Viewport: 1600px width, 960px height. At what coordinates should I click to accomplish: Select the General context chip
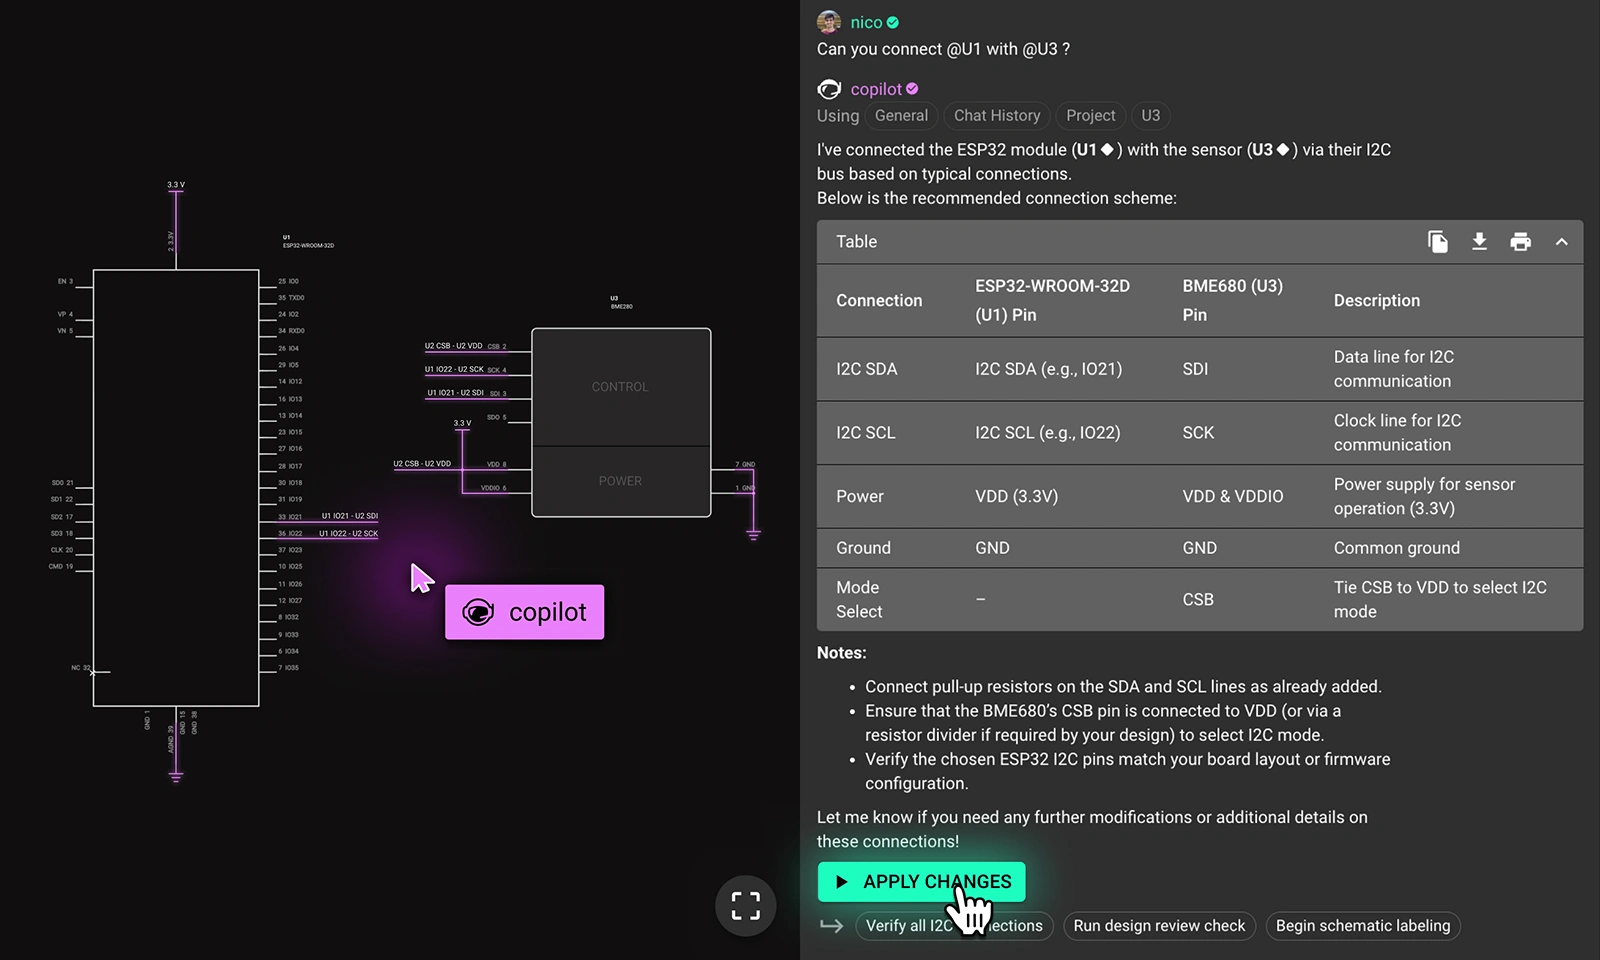coord(901,116)
